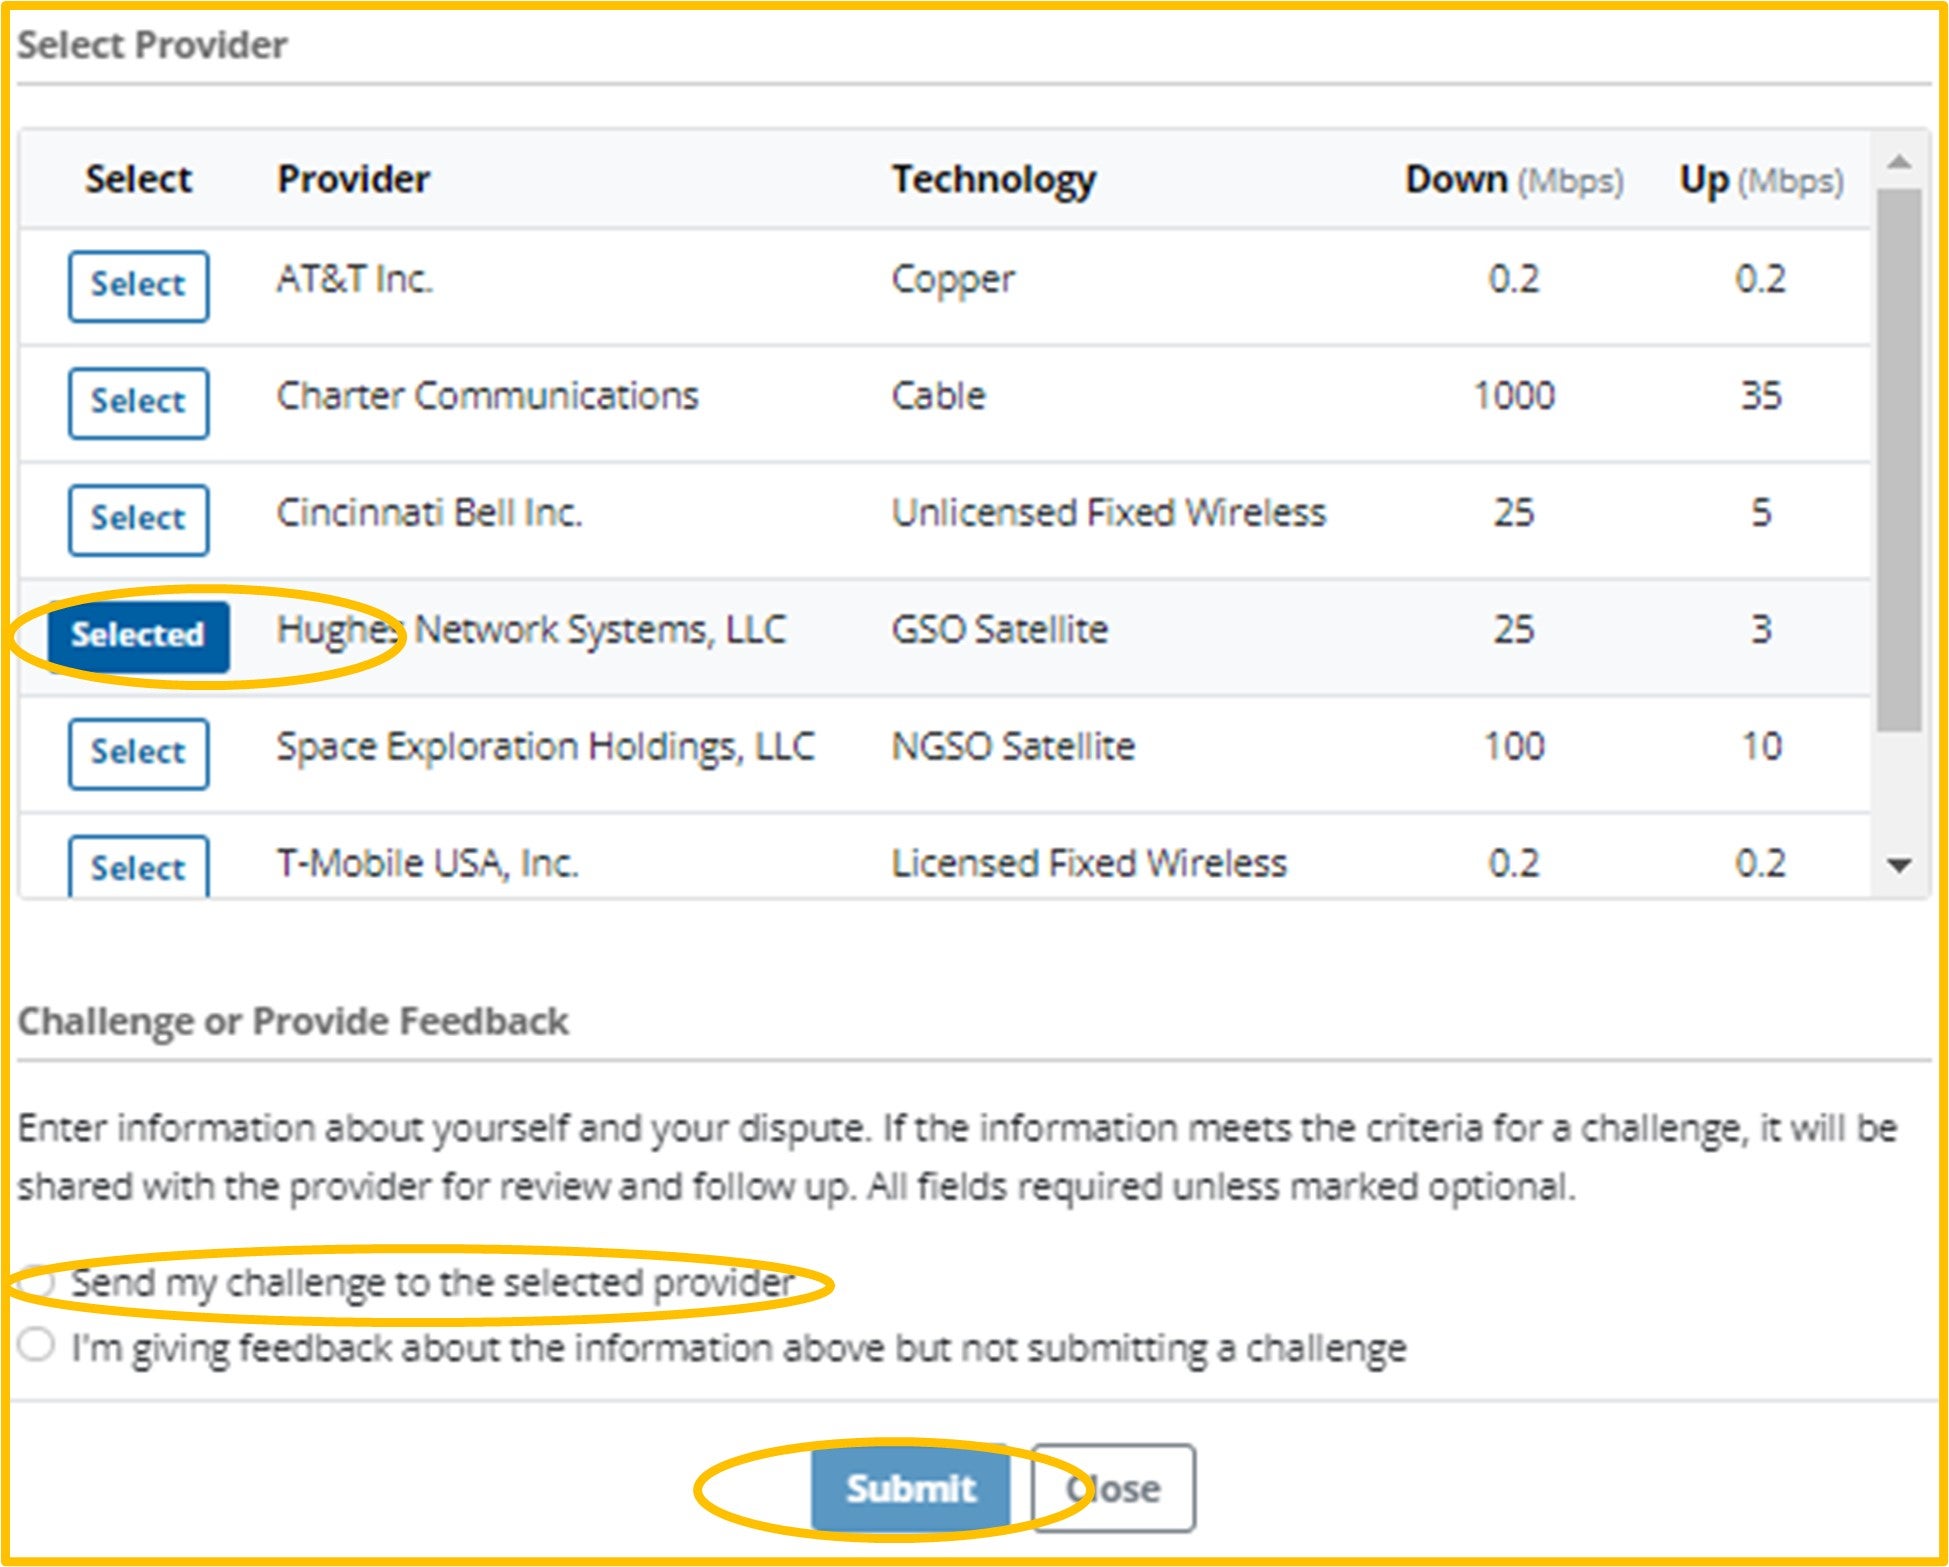The height and width of the screenshot is (1567, 1949).
Task: Click the provider list scrollbar thumb
Action: click(x=1899, y=460)
